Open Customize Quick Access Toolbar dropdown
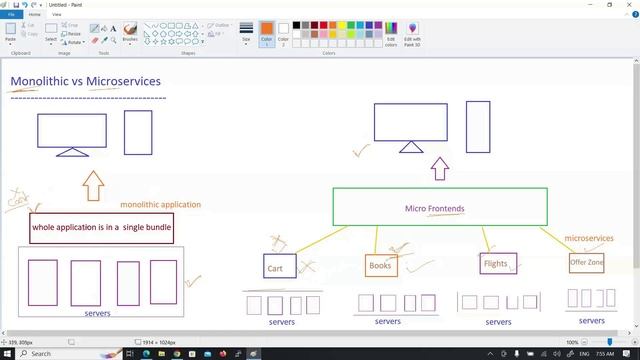Image resolution: width=640 pixels, height=360 pixels. [x=41, y=5]
